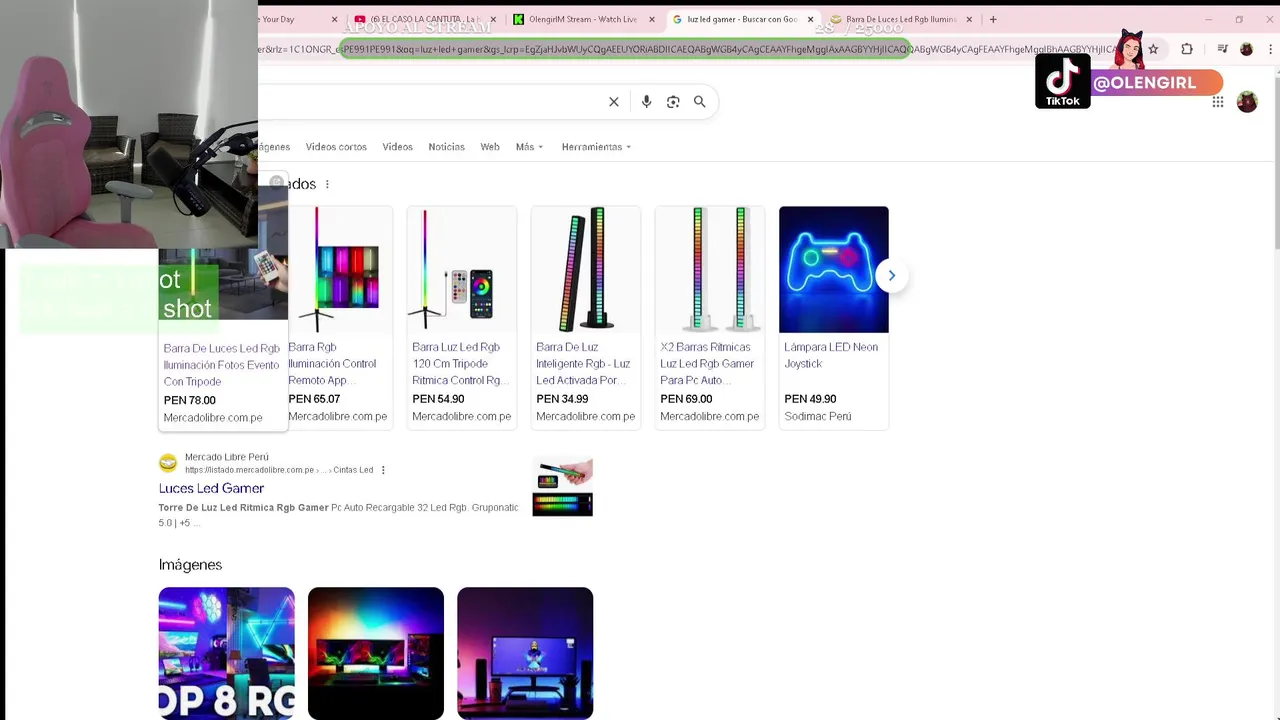Image resolution: width=1280 pixels, height=720 pixels.
Task: Open the 'Videos cortos' search filter
Action: pos(336,147)
